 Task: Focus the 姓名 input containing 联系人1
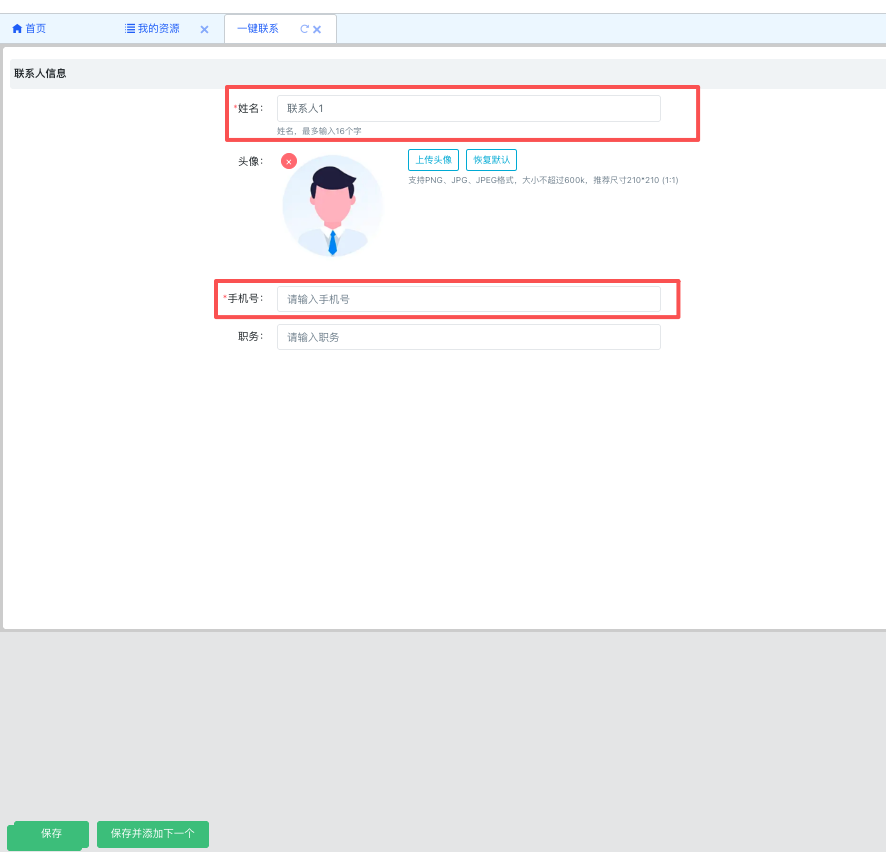468,108
